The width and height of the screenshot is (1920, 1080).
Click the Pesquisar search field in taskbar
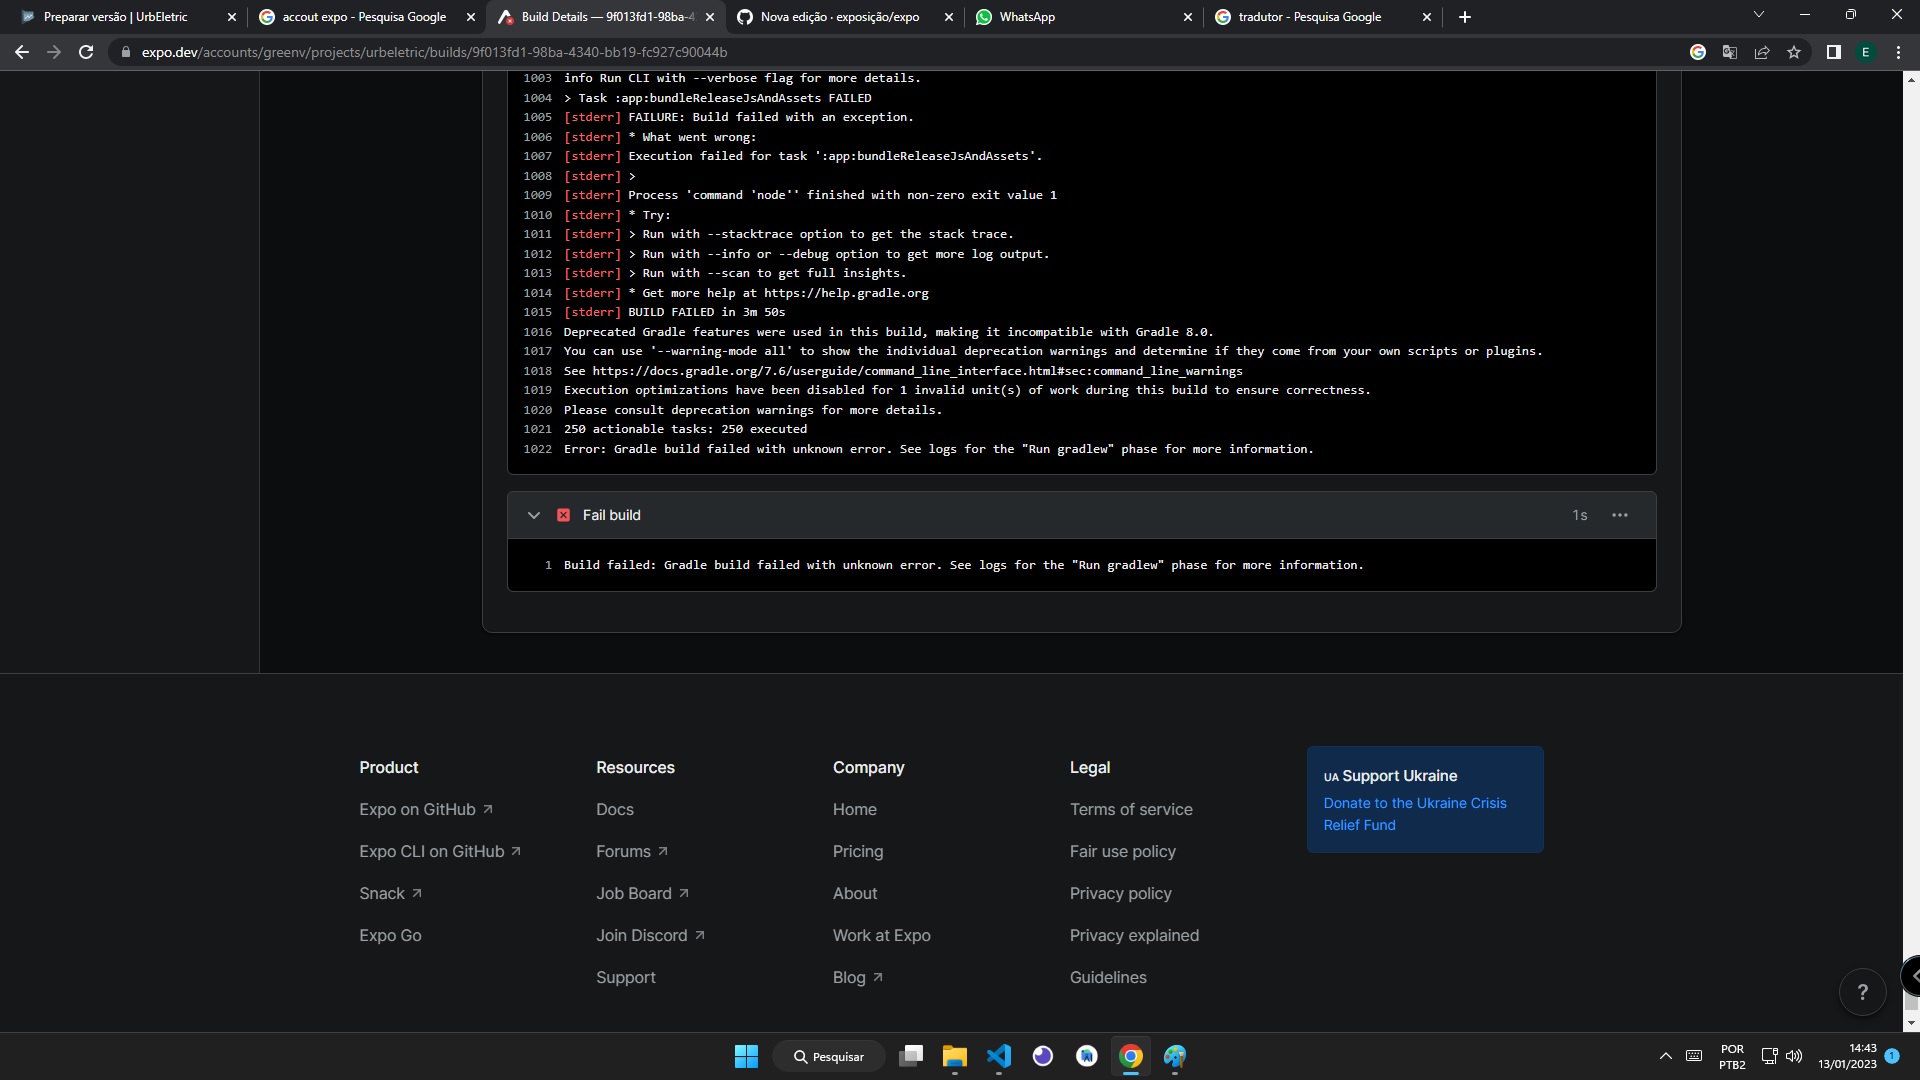(x=829, y=1056)
